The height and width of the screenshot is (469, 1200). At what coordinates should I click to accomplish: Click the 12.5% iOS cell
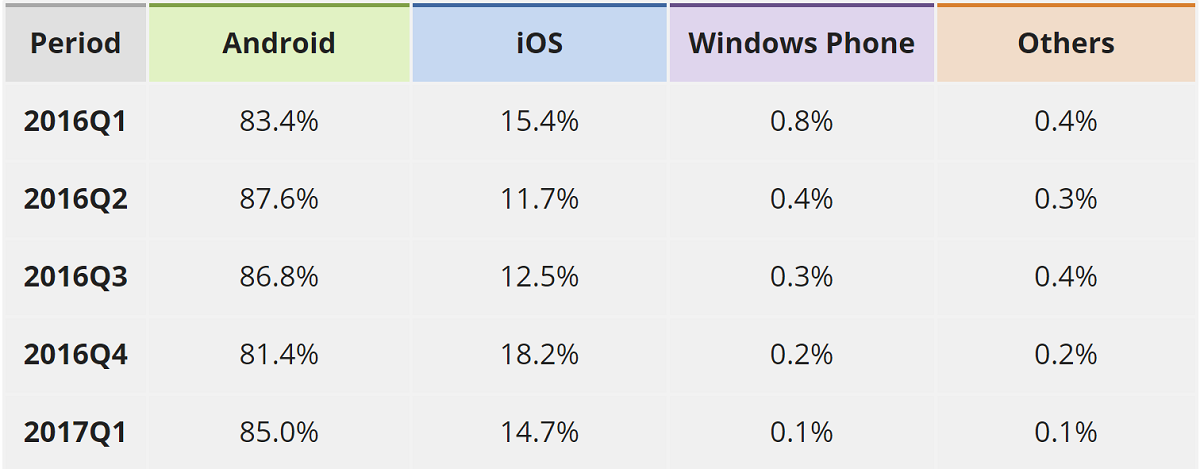click(x=539, y=277)
